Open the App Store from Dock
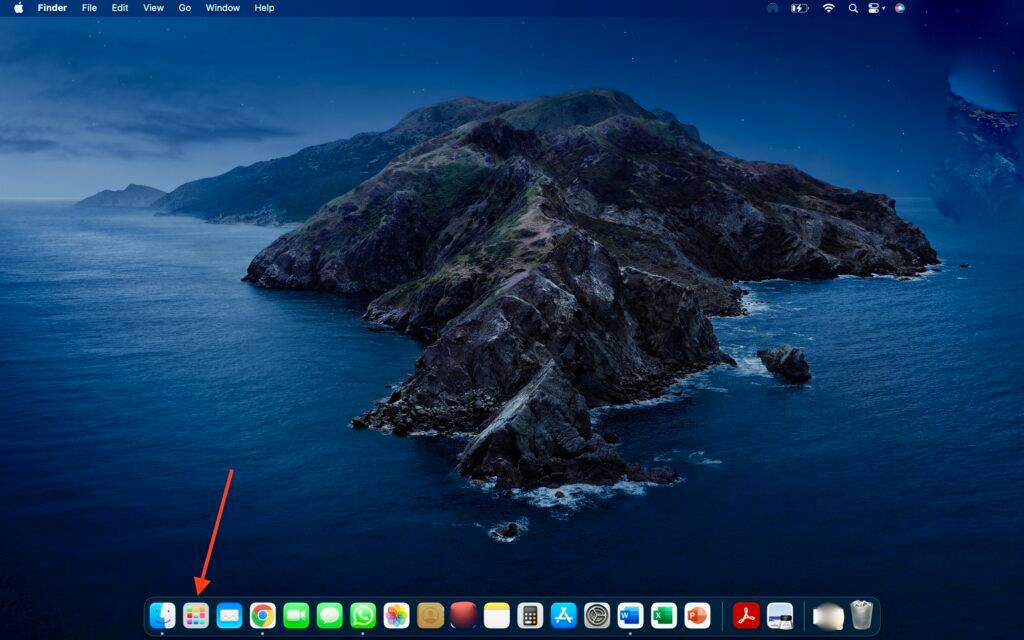This screenshot has width=1024, height=640. click(563, 615)
